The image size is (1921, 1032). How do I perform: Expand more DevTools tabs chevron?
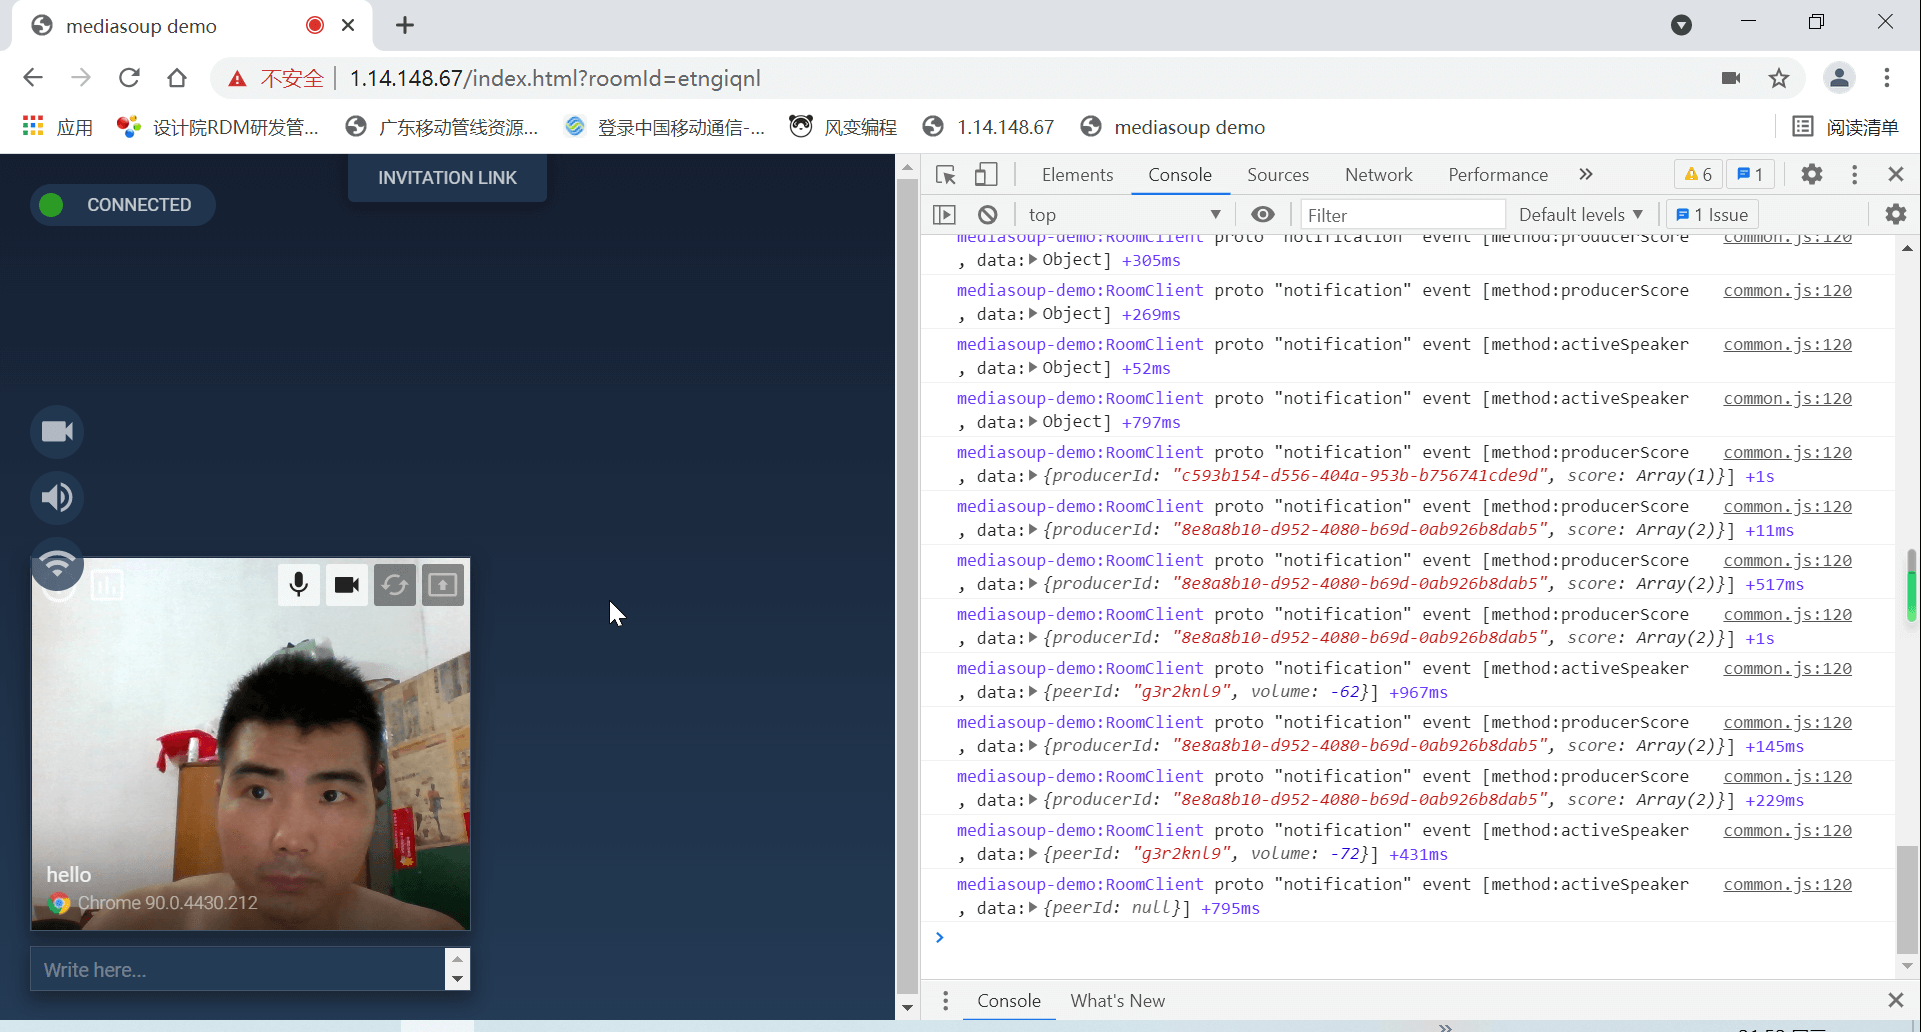point(1586,175)
